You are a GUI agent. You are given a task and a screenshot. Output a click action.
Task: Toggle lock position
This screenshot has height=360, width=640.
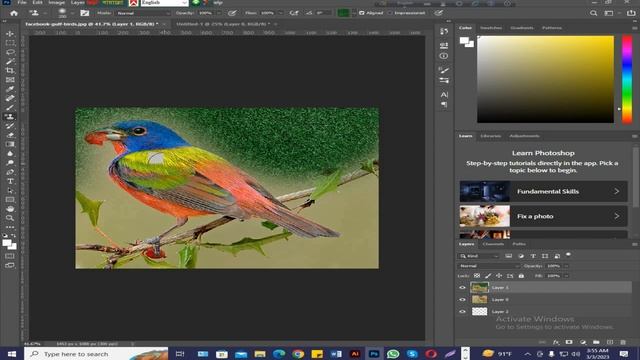point(499,276)
